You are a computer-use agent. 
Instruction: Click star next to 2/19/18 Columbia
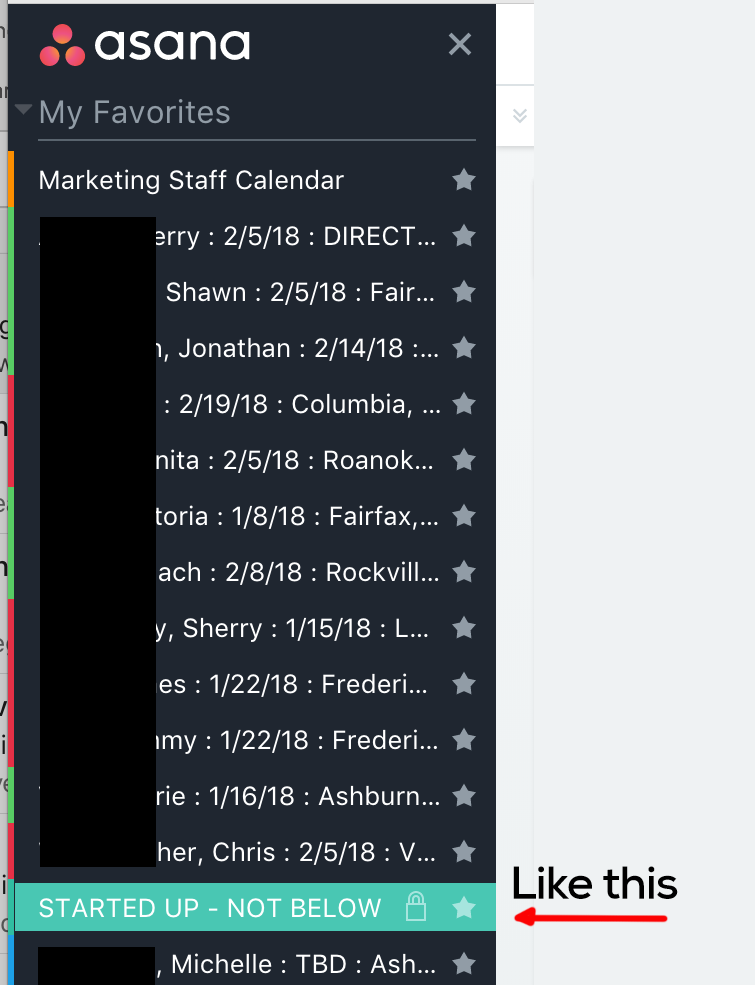pos(463,404)
